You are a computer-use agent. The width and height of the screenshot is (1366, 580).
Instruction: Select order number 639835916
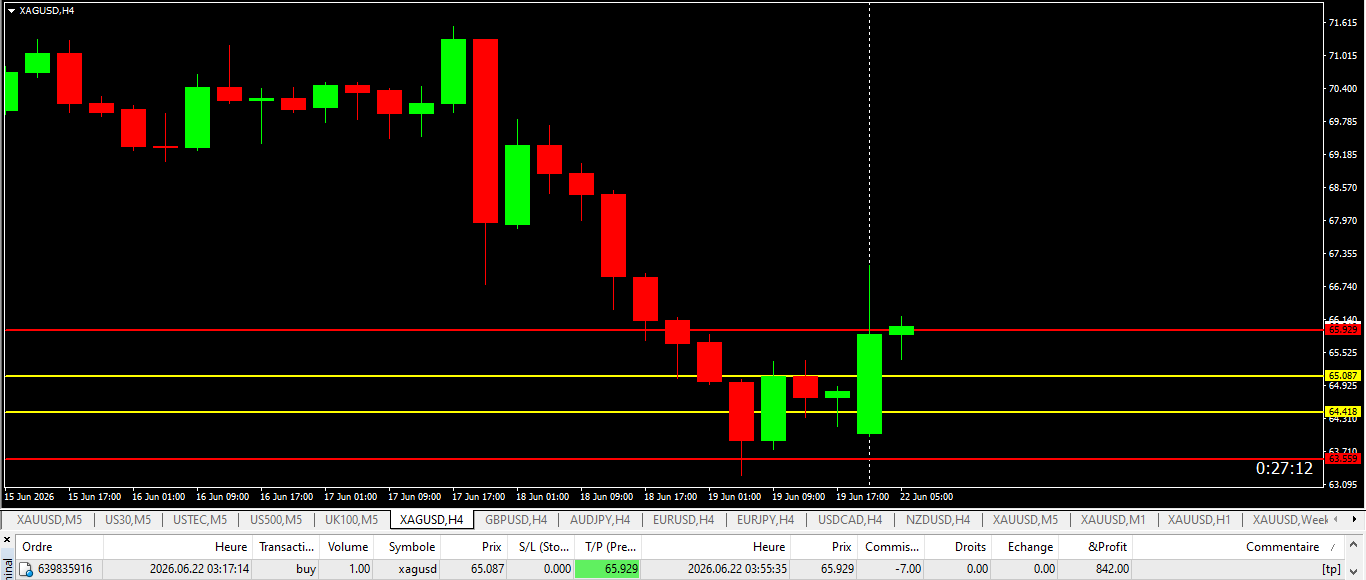[x=65, y=569]
